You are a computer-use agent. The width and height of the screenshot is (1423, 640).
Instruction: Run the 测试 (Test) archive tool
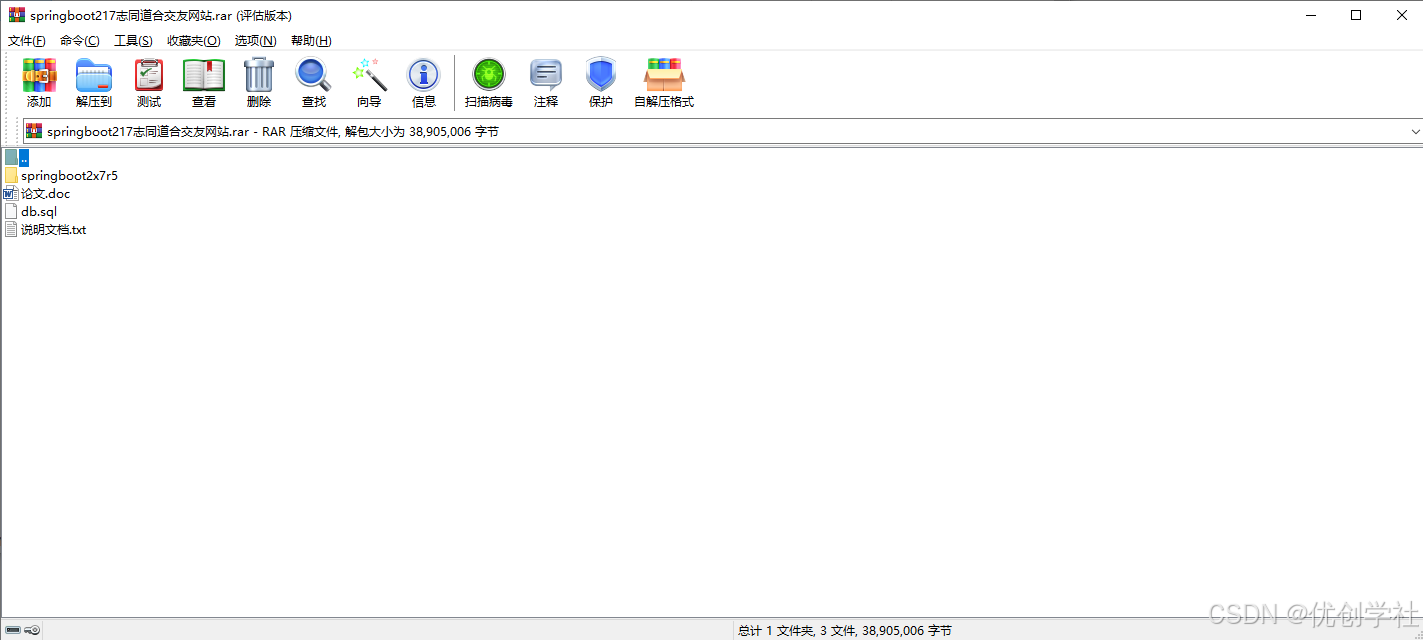pyautogui.click(x=149, y=76)
